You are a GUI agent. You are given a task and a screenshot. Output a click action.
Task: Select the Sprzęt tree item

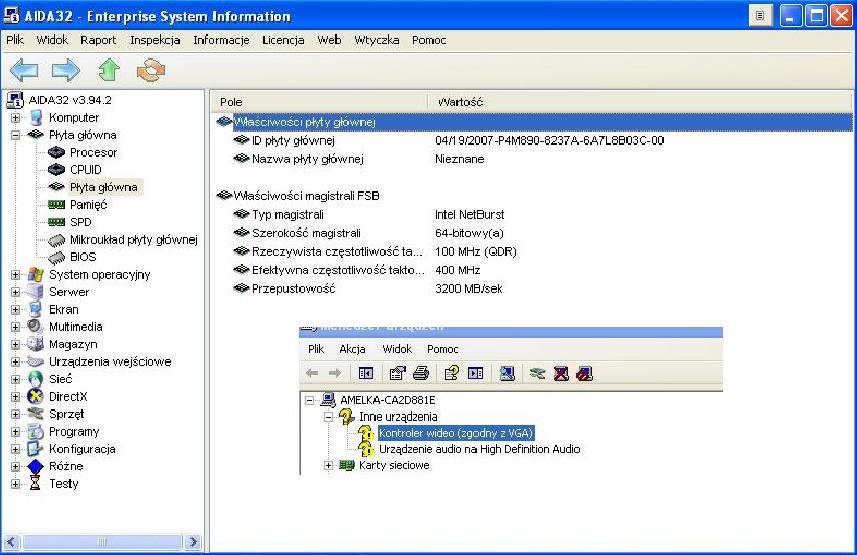pos(67,414)
